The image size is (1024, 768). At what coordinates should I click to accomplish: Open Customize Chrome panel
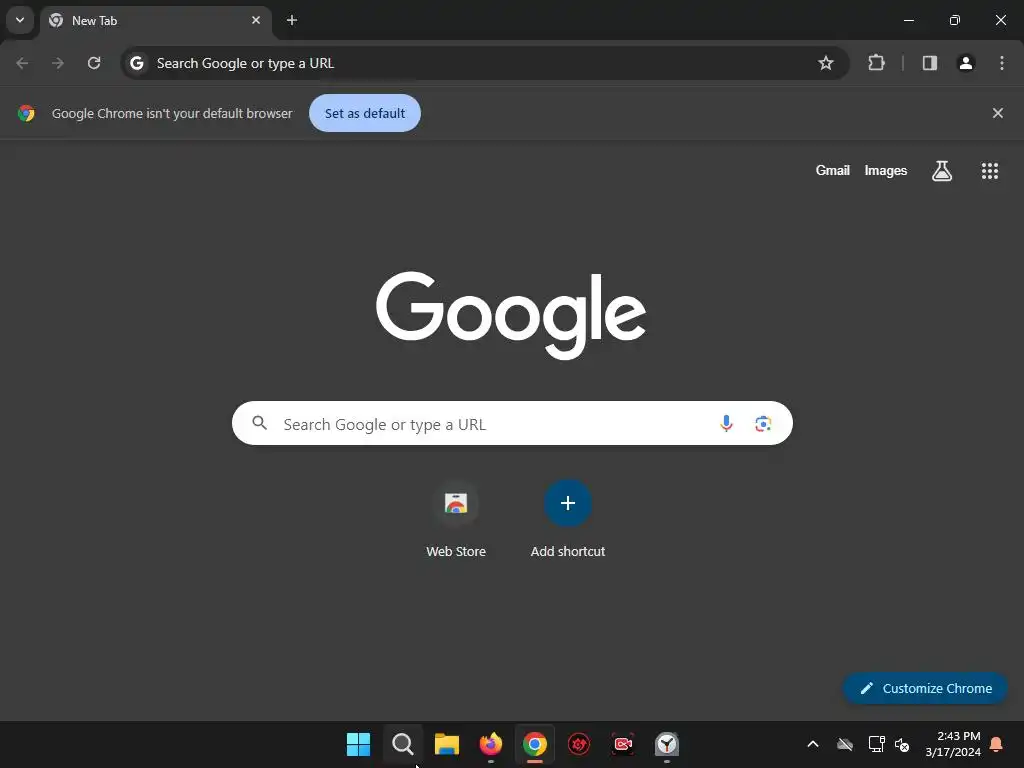point(925,688)
